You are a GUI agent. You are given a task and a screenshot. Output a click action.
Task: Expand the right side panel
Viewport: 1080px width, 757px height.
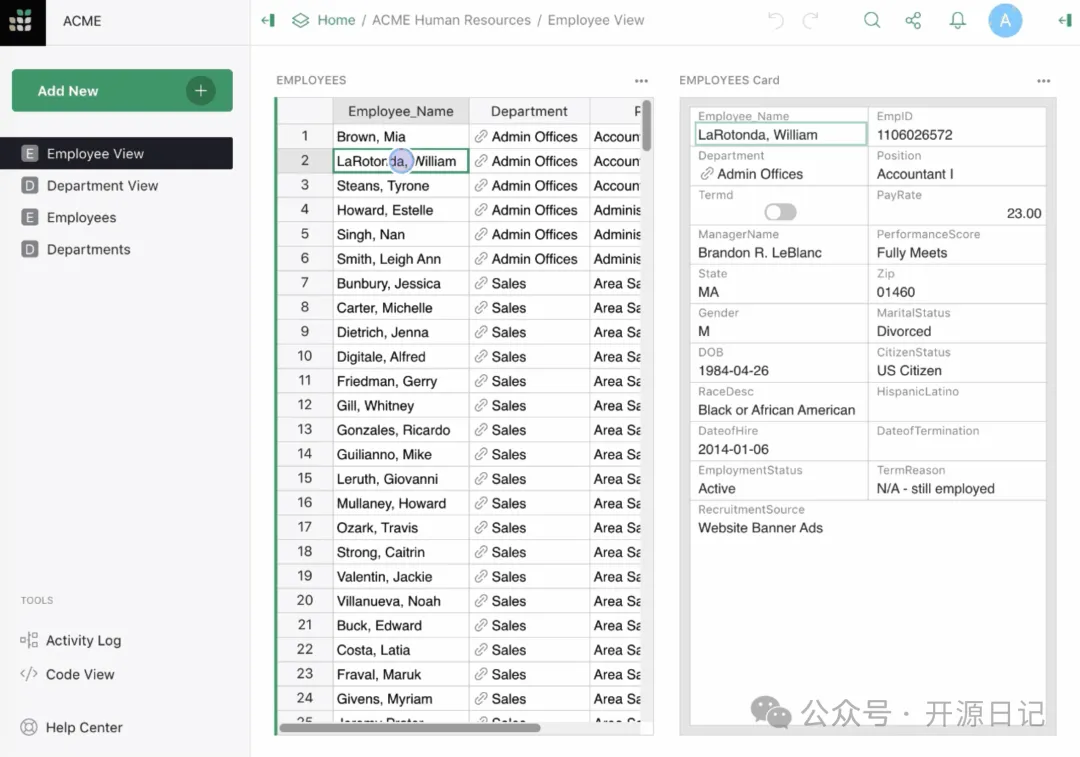(x=1065, y=20)
